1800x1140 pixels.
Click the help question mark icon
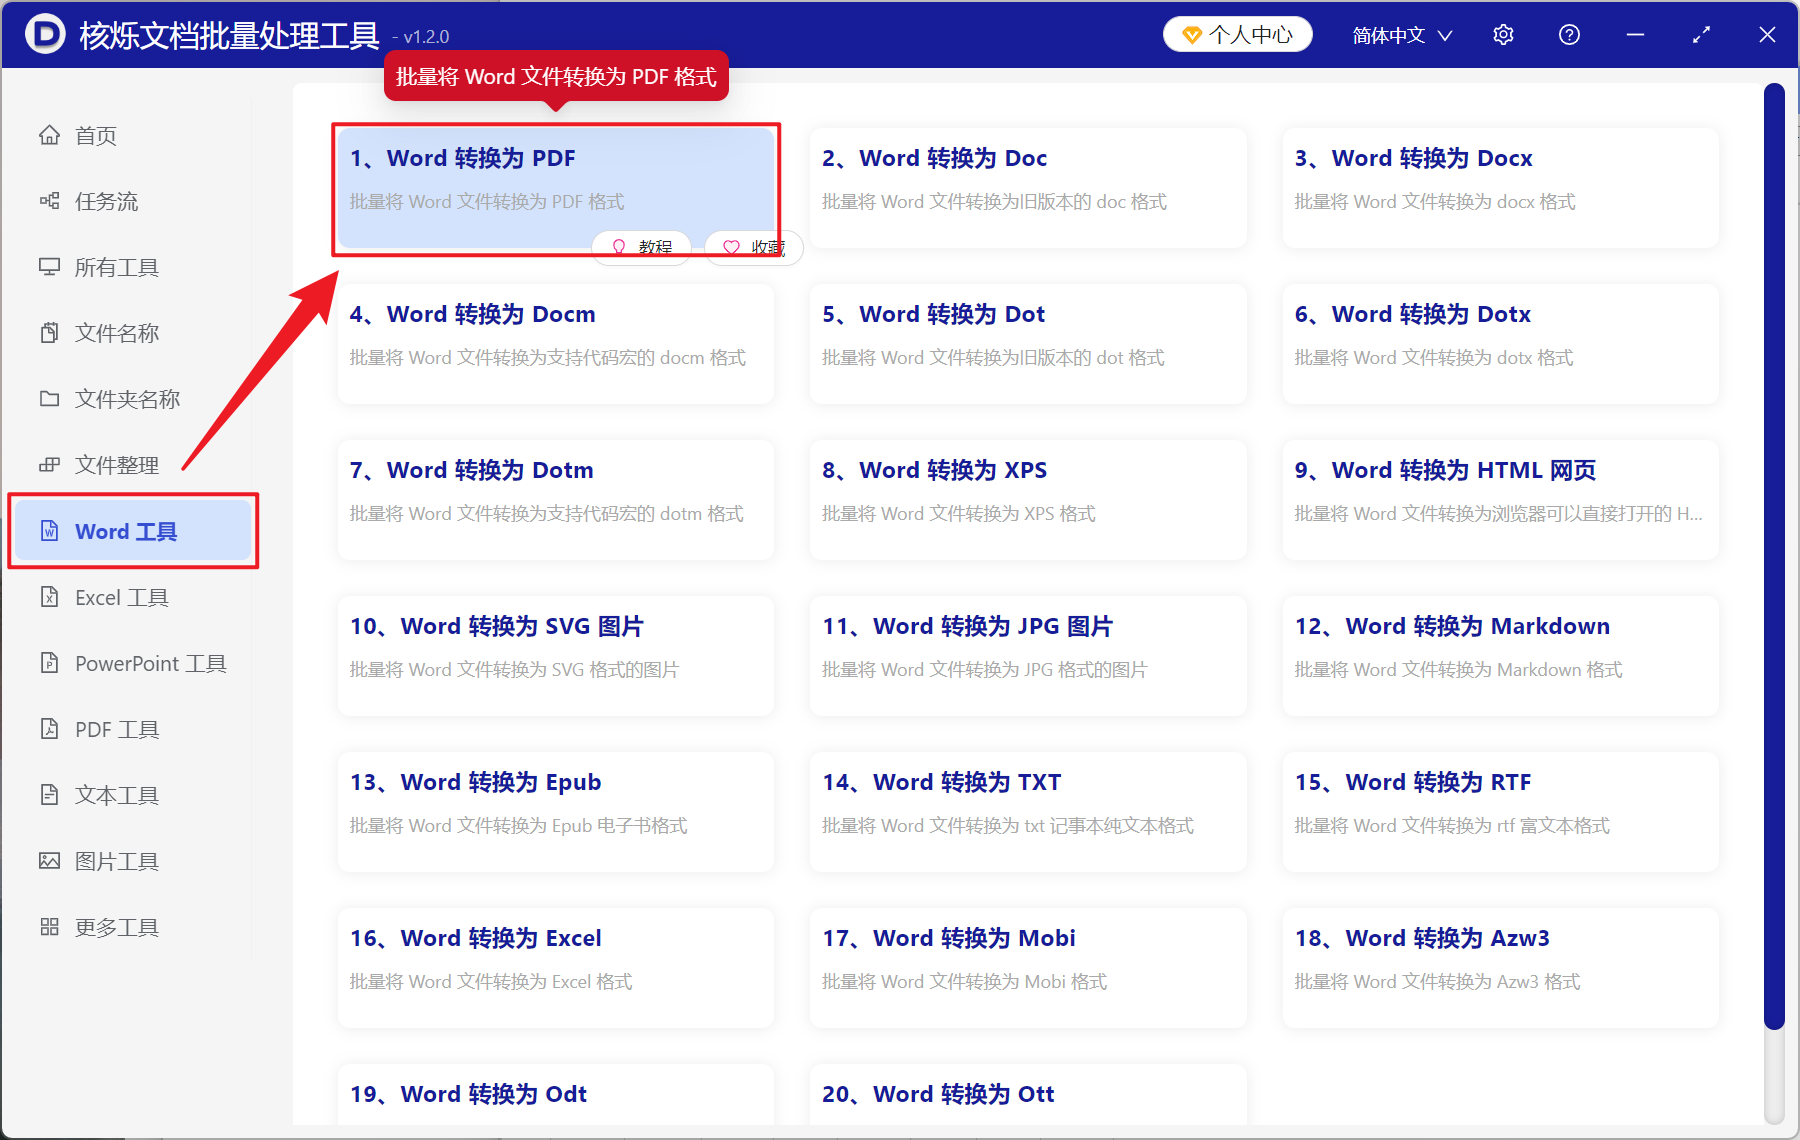(1569, 35)
